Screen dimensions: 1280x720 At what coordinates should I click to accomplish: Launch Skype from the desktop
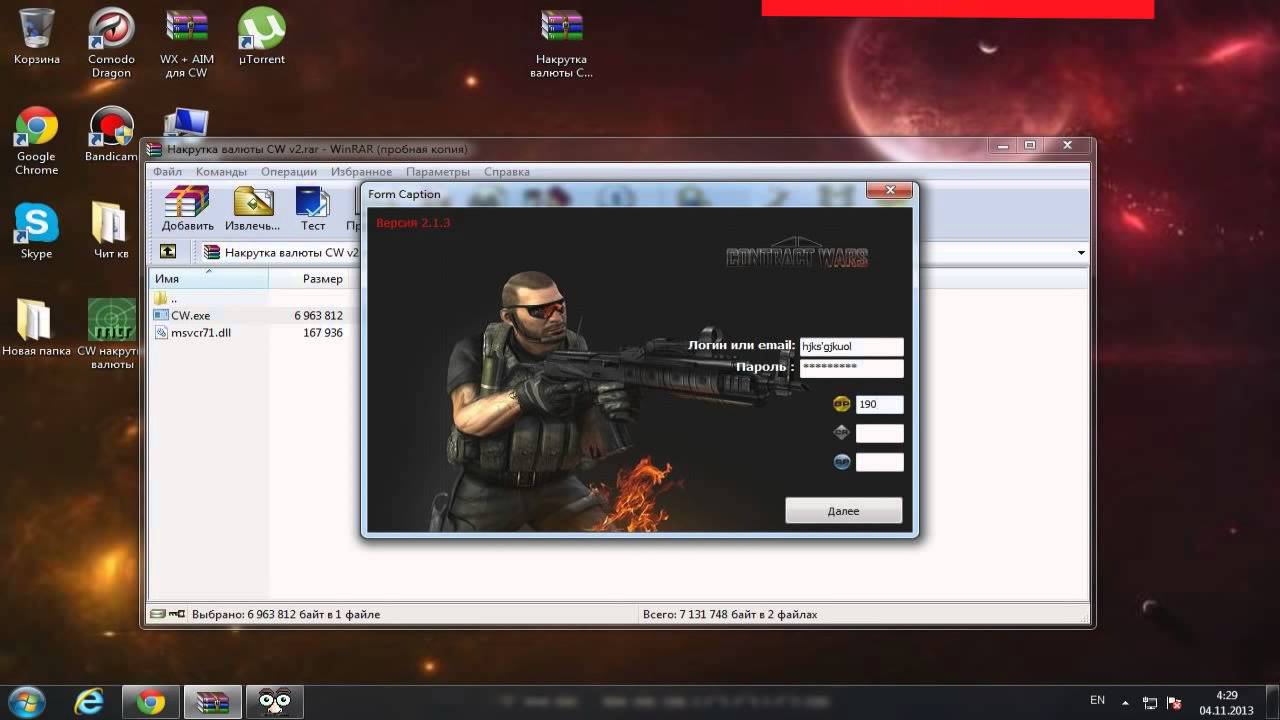[x=36, y=231]
